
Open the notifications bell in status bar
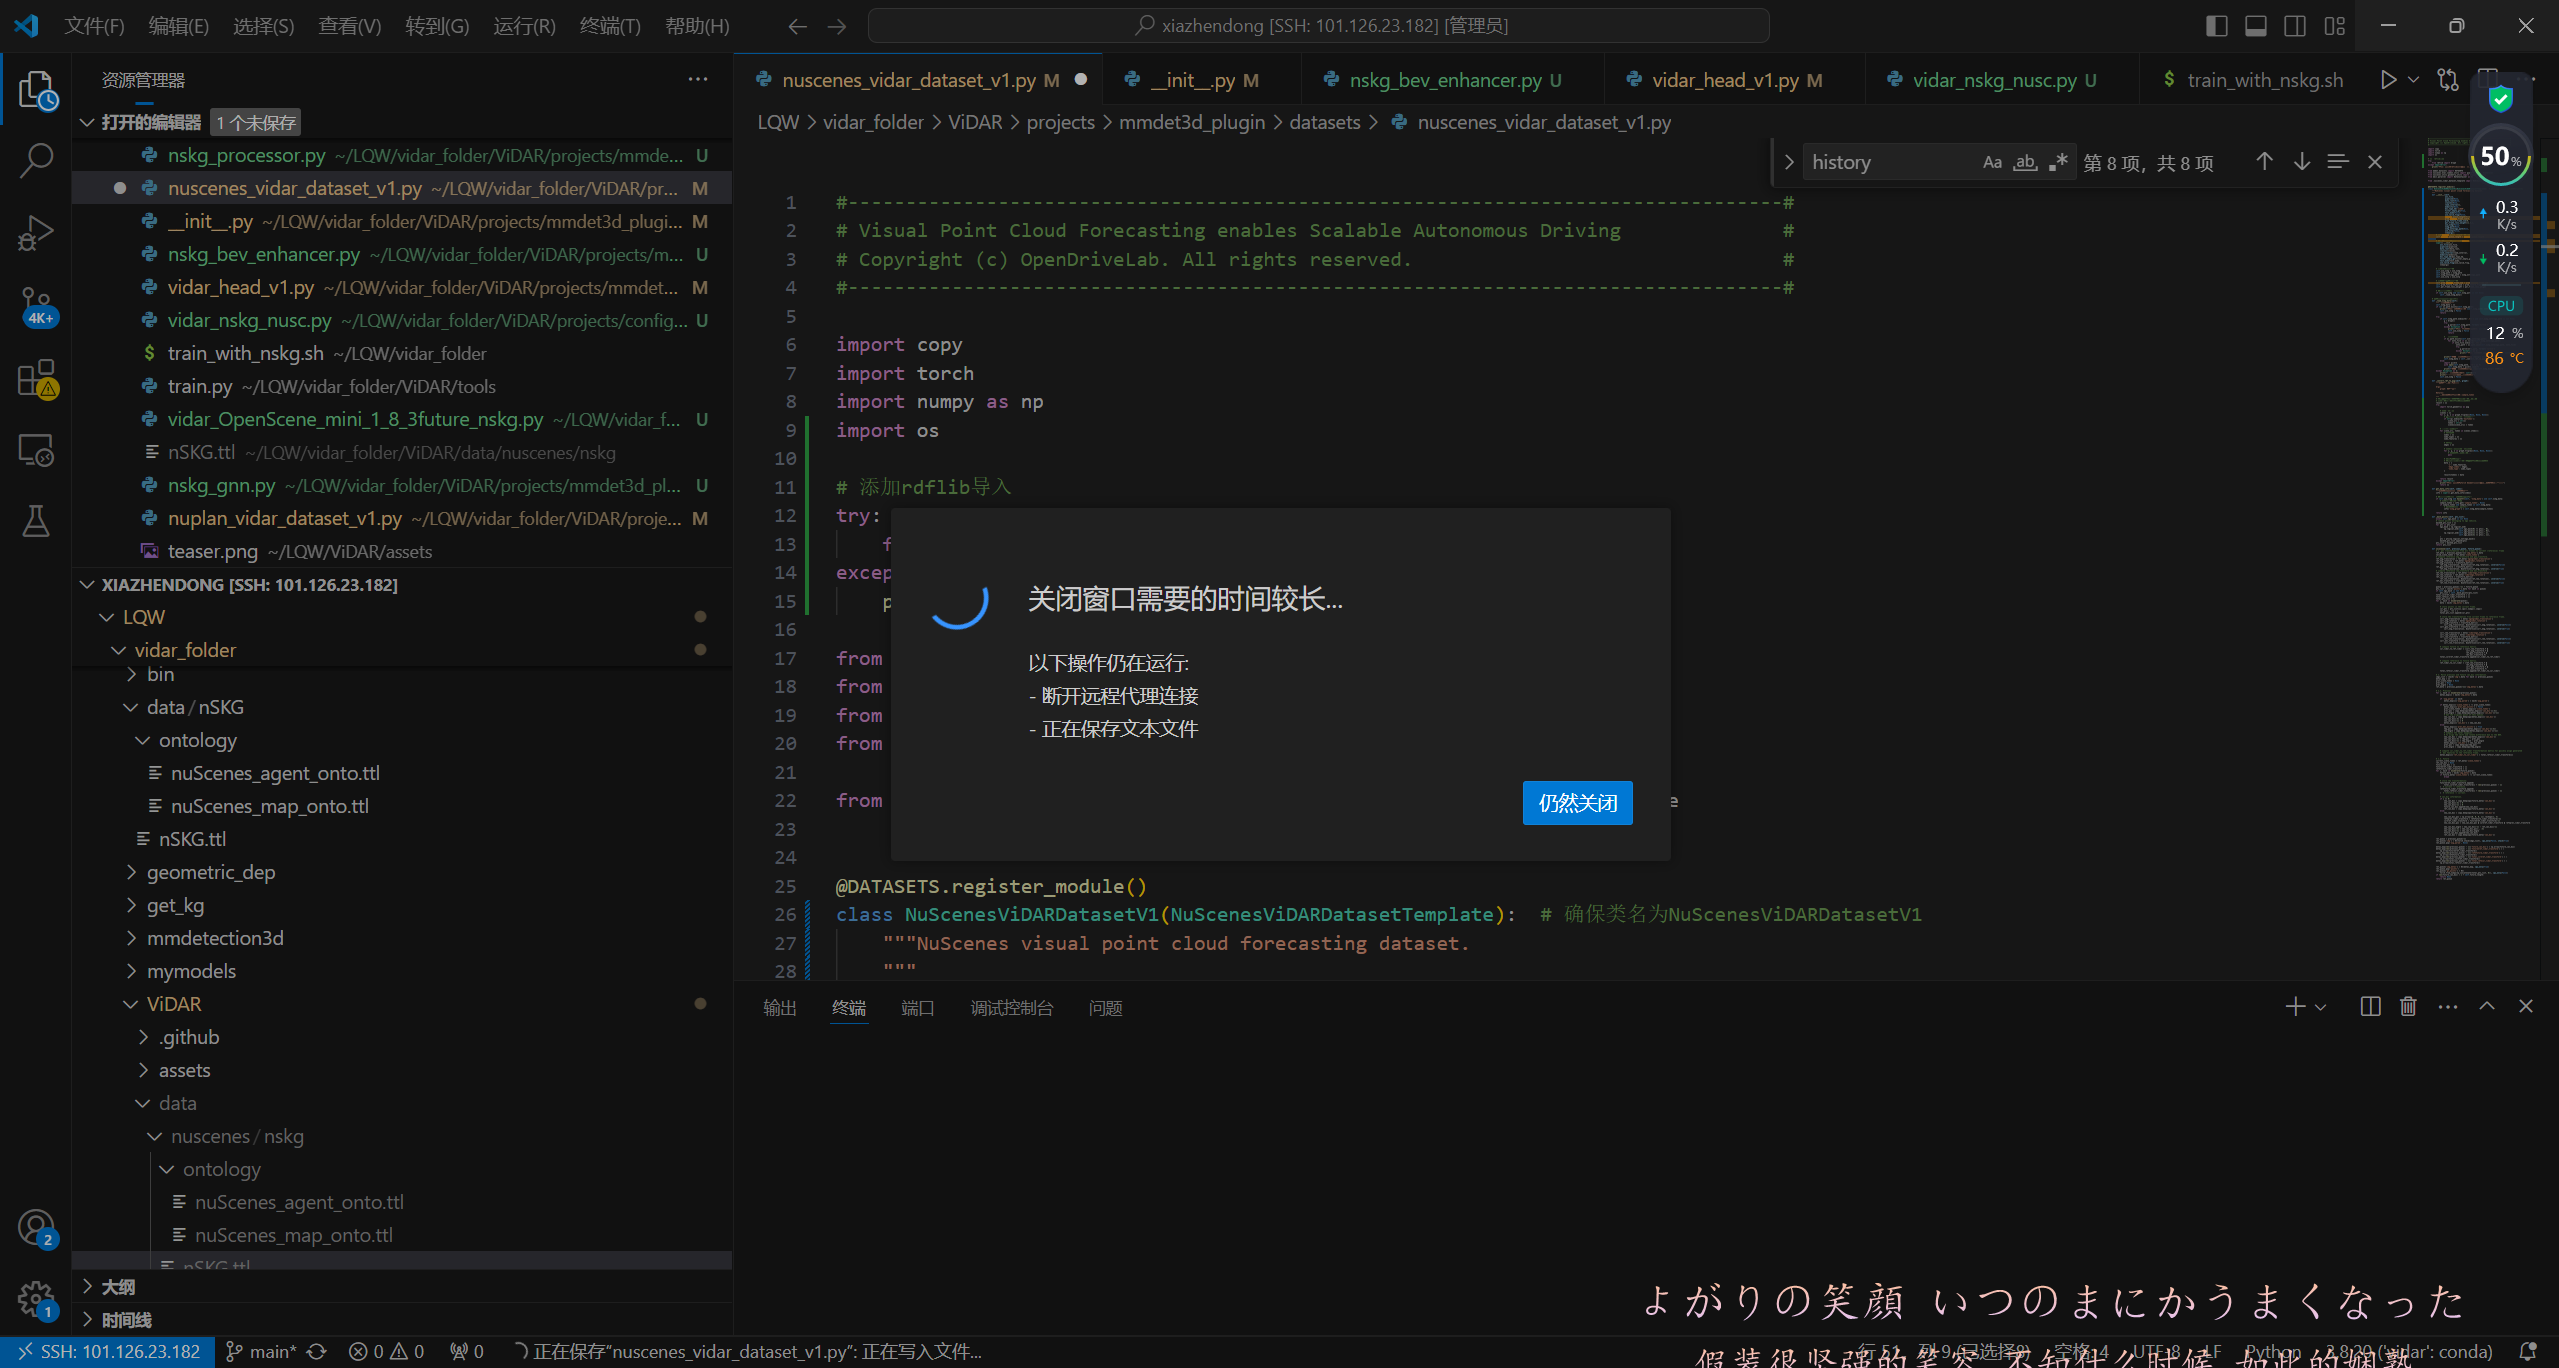2529,1352
